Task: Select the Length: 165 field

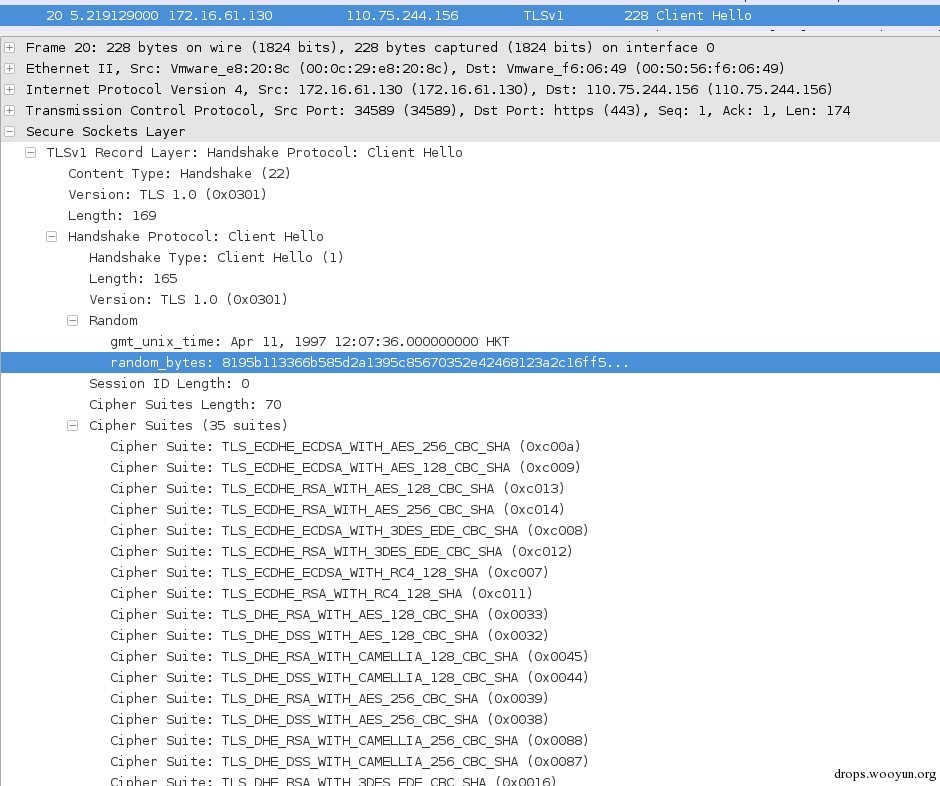Action: pos(133,278)
